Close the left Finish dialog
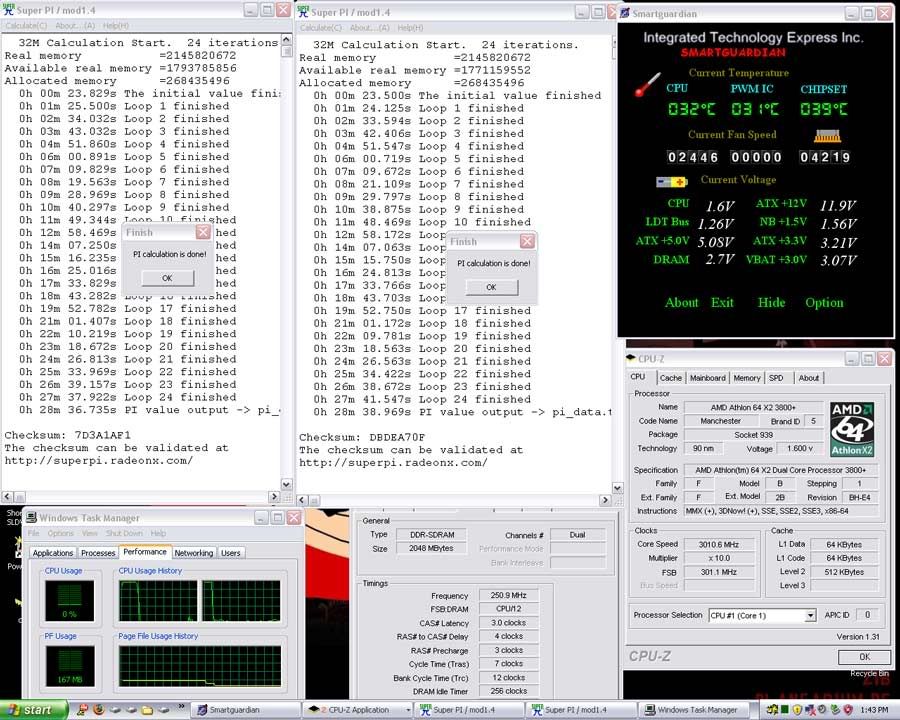 (203, 232)
